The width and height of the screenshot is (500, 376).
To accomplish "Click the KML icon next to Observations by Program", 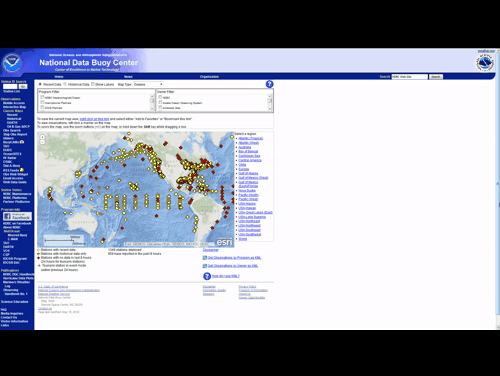I will (x=205, y=258).
